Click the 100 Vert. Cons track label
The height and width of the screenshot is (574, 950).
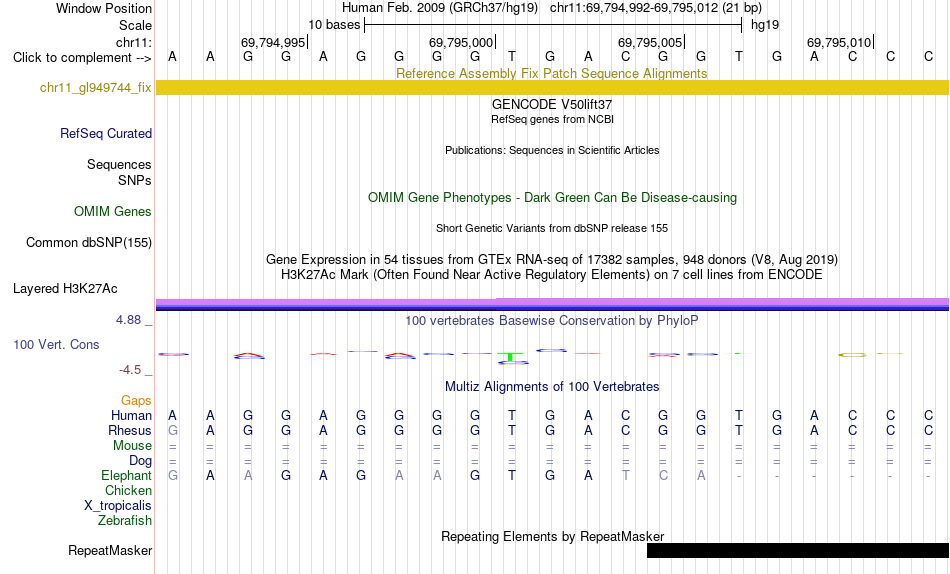pos(56,344)
